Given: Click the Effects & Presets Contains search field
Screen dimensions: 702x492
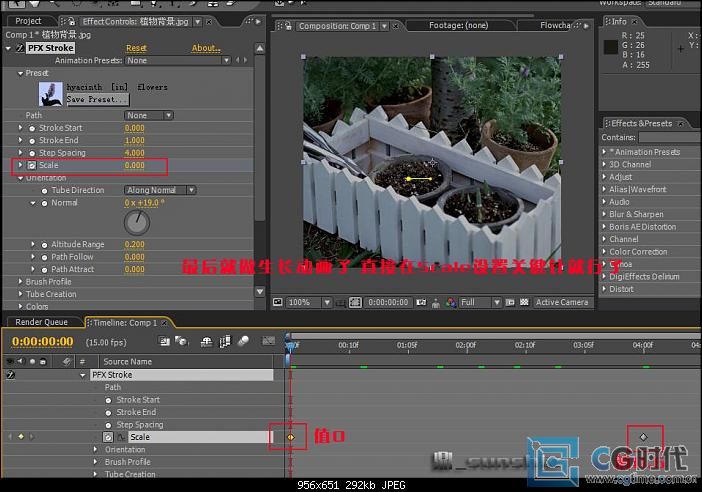Looking at the screenshot, I should (x=670, y=137).
